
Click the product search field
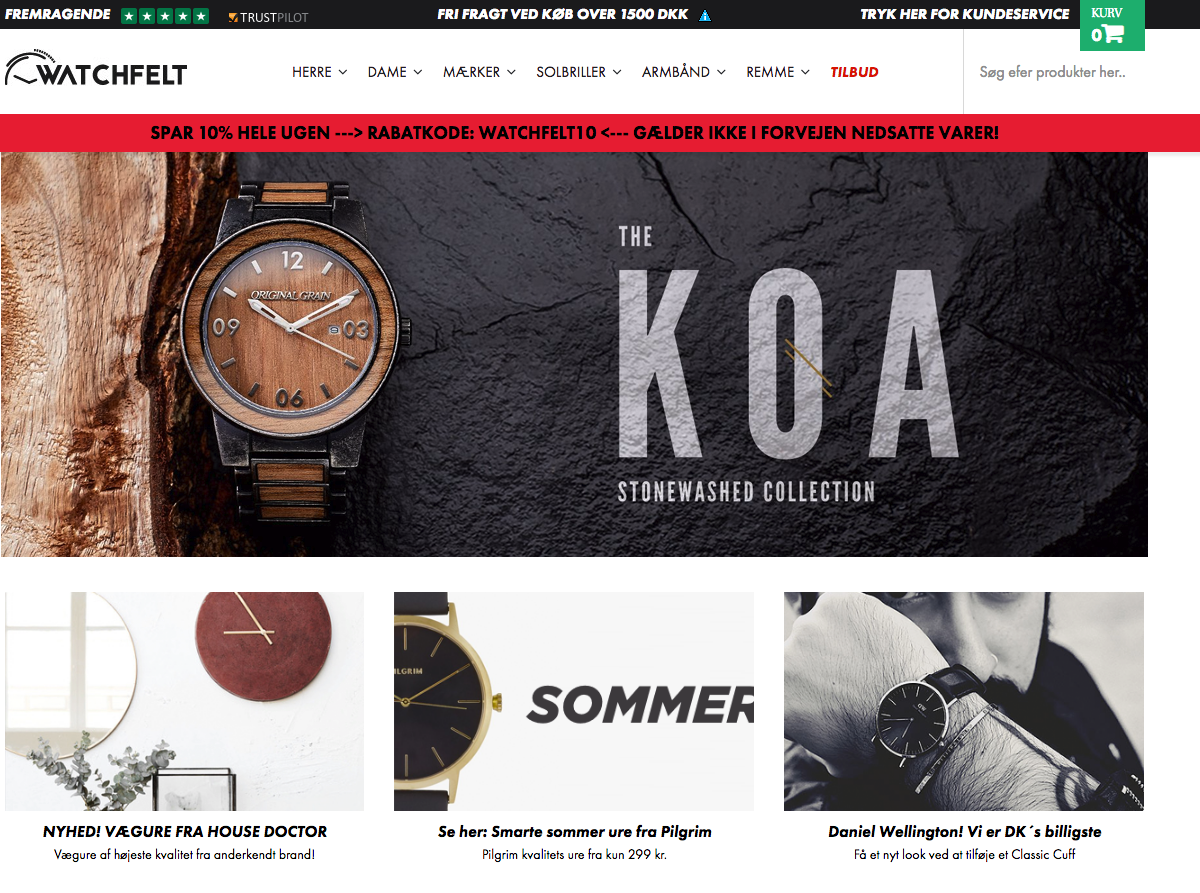click(x=1080, y=72)
